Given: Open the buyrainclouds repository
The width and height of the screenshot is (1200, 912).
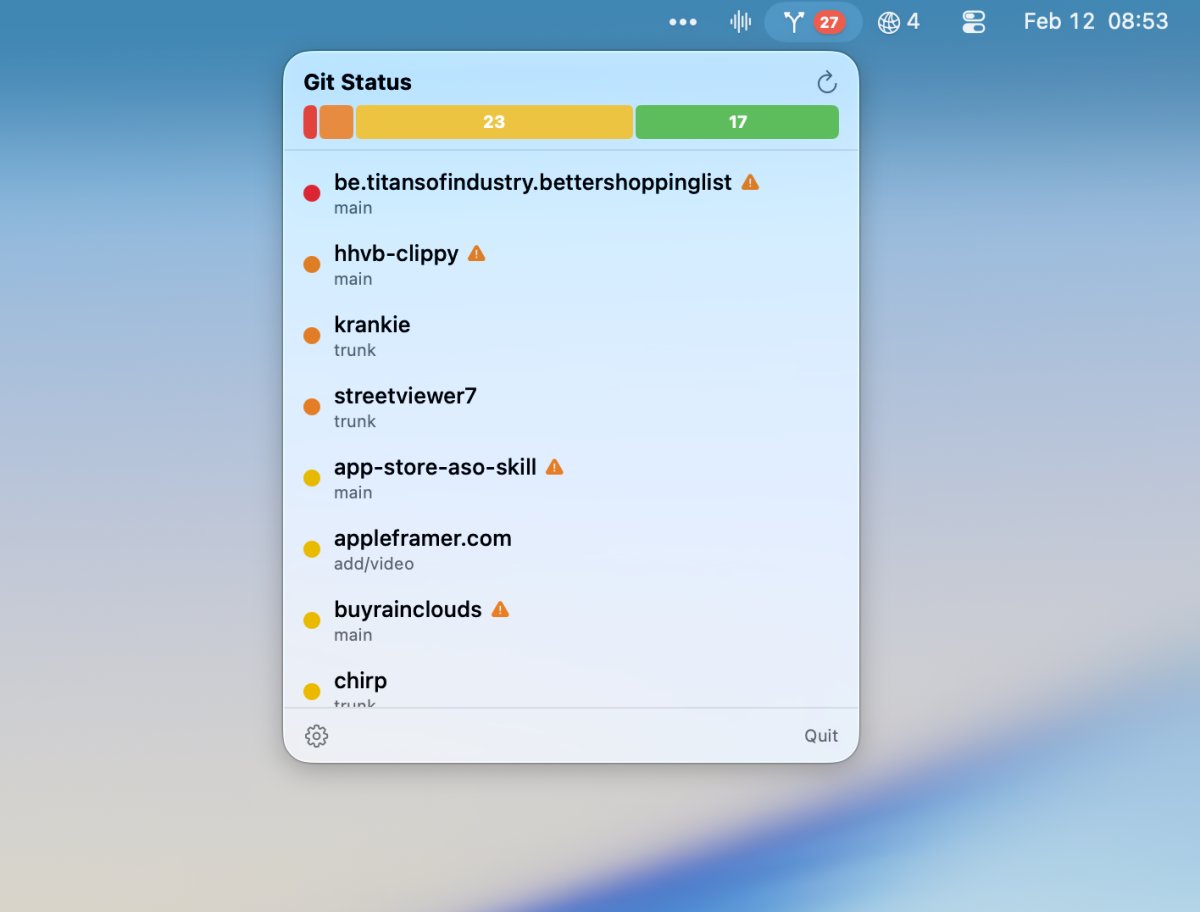Looking at the screenshot, I should click(x=571, y=620).
